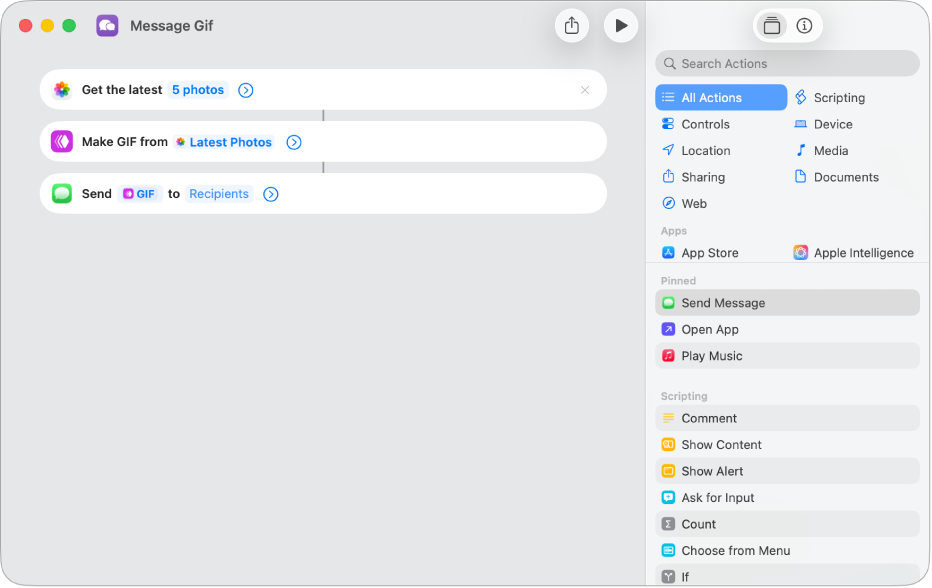
Task: Click the Sharing upload icon
Action: click(x=668, y=177)
